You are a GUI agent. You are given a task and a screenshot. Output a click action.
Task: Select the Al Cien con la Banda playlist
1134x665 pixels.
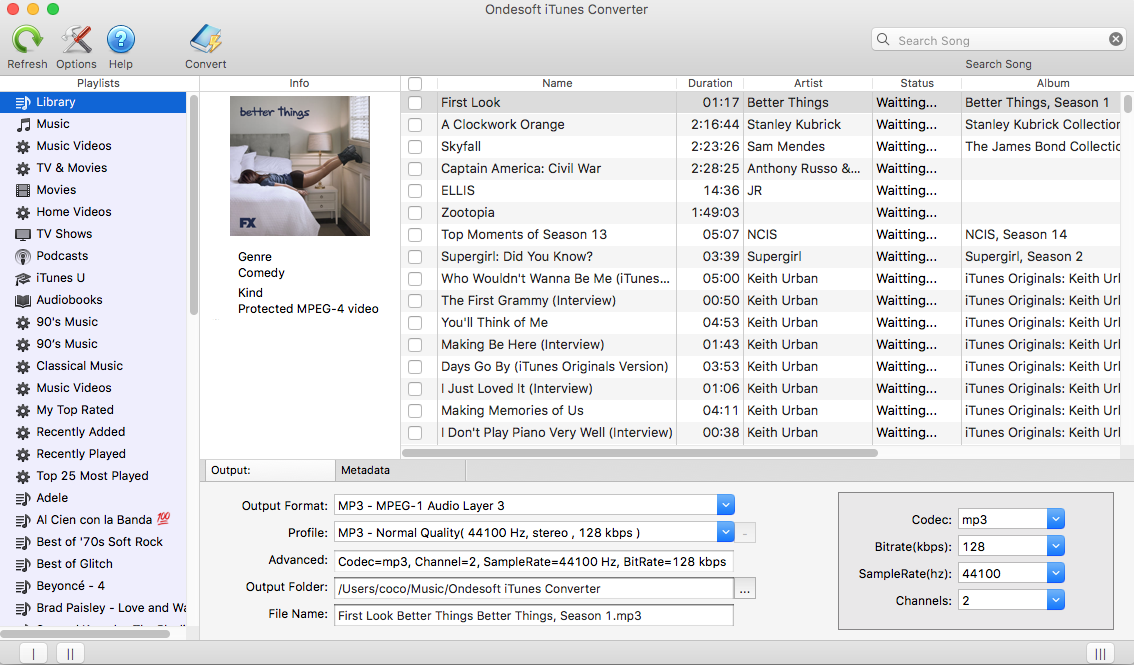tap(93, 520)
